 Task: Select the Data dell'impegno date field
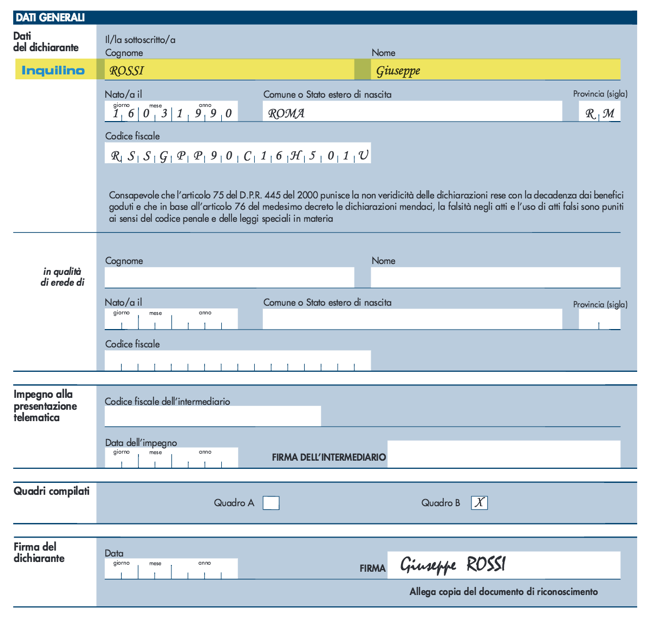tap(171, 458)
